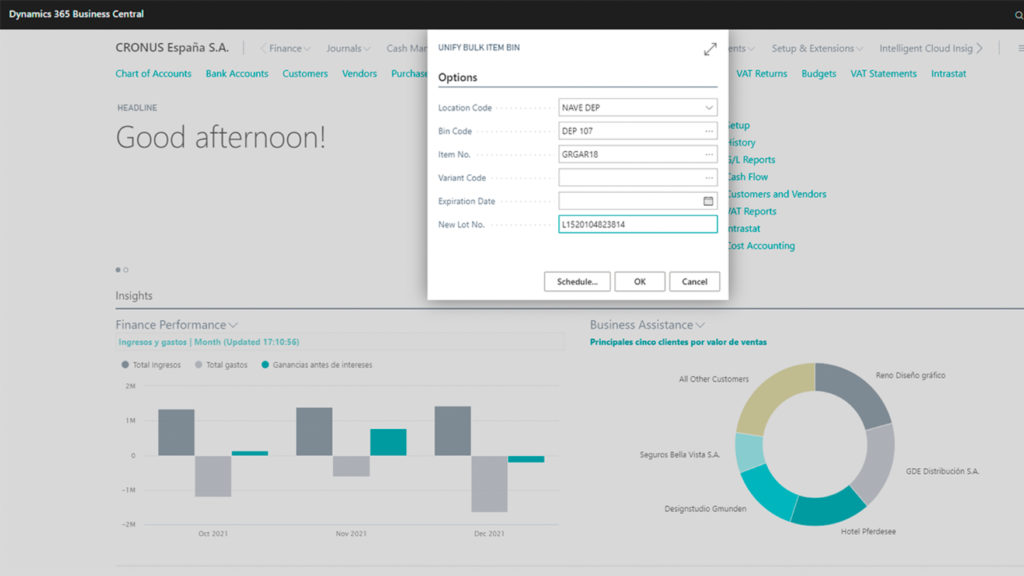Open Variant Code lookup ellipsis
The width and height of the screenshot is (1024, 576).
709,178
